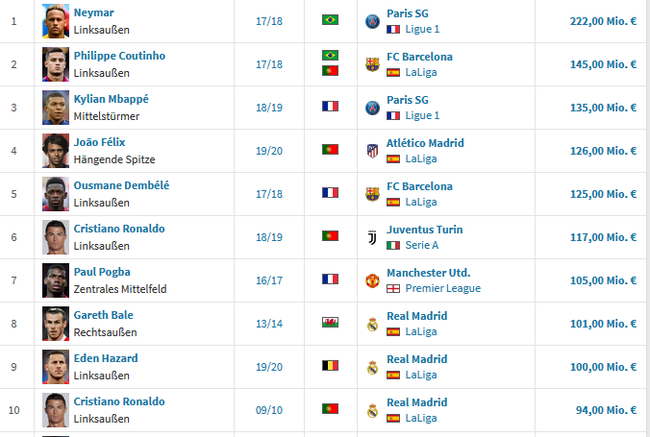The width and height of the screenshot is (650, 437).
Task: Click the Atlético Madrid crest icon
Action: pyautogui.click(x=372, y=151)
